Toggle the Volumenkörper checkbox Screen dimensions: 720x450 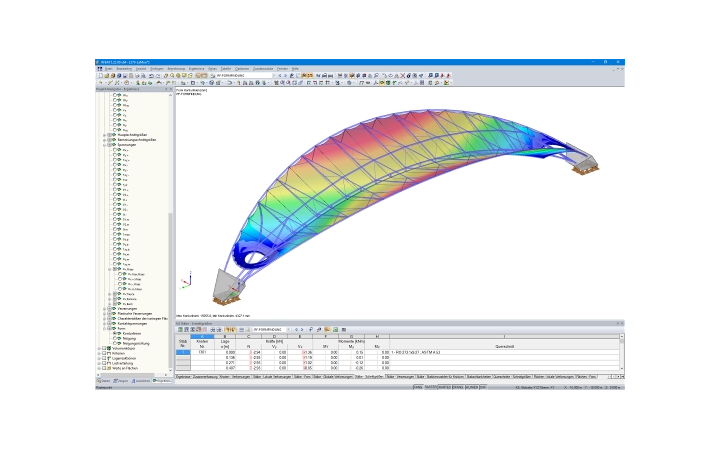click(104, 348)
